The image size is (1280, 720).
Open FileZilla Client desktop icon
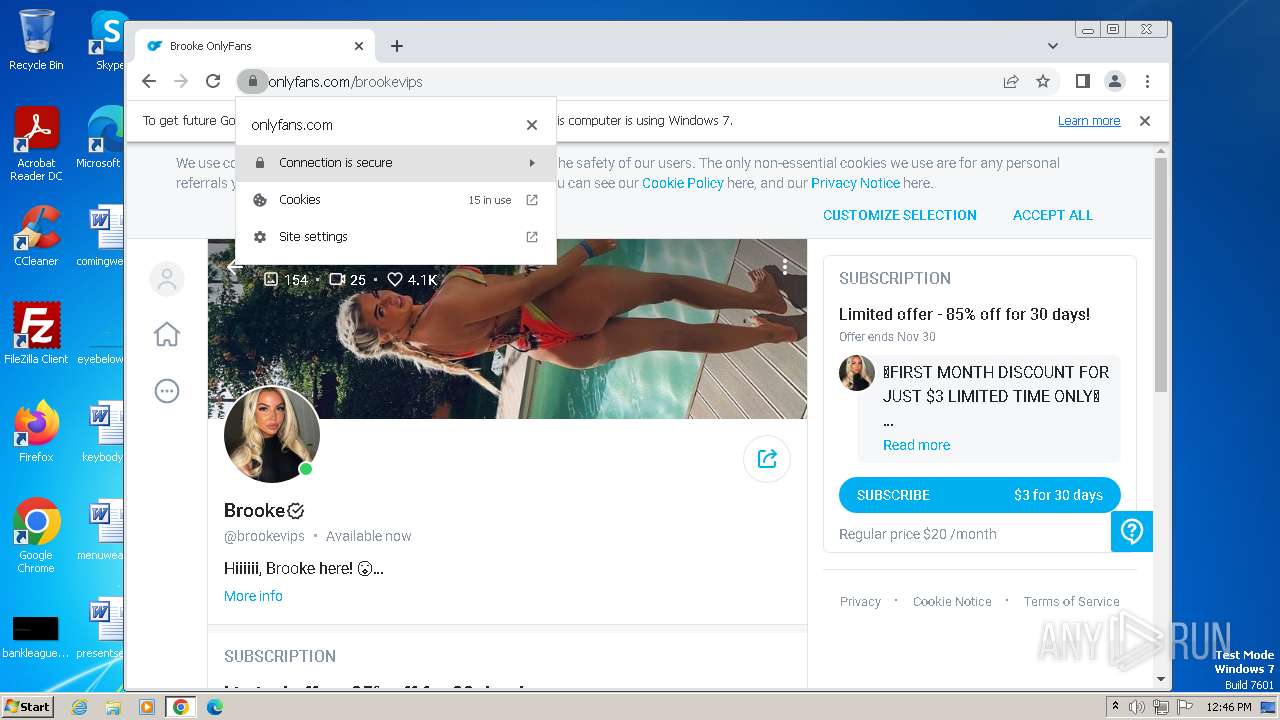(x=36, y=334)
